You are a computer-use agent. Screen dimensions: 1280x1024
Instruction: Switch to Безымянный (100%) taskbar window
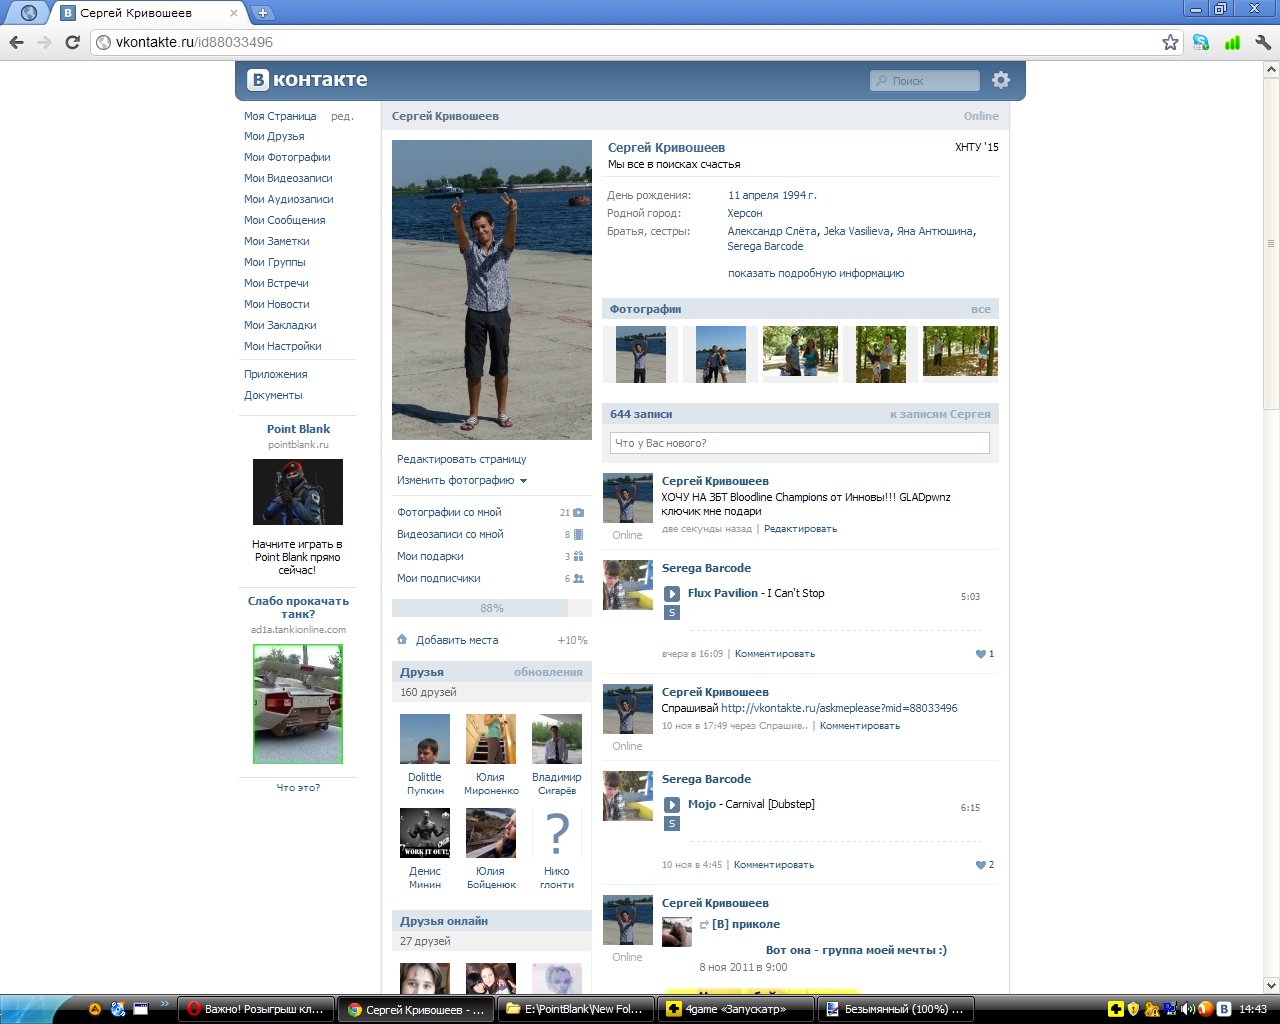coord(895,1009)
